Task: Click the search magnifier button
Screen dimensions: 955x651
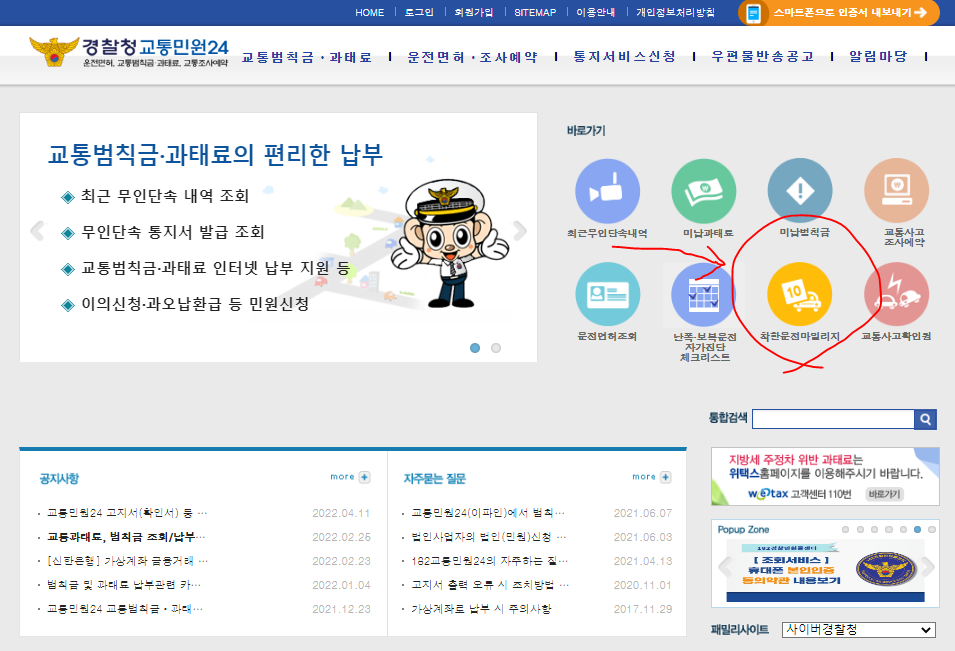Action: click(x=925, y=419)
